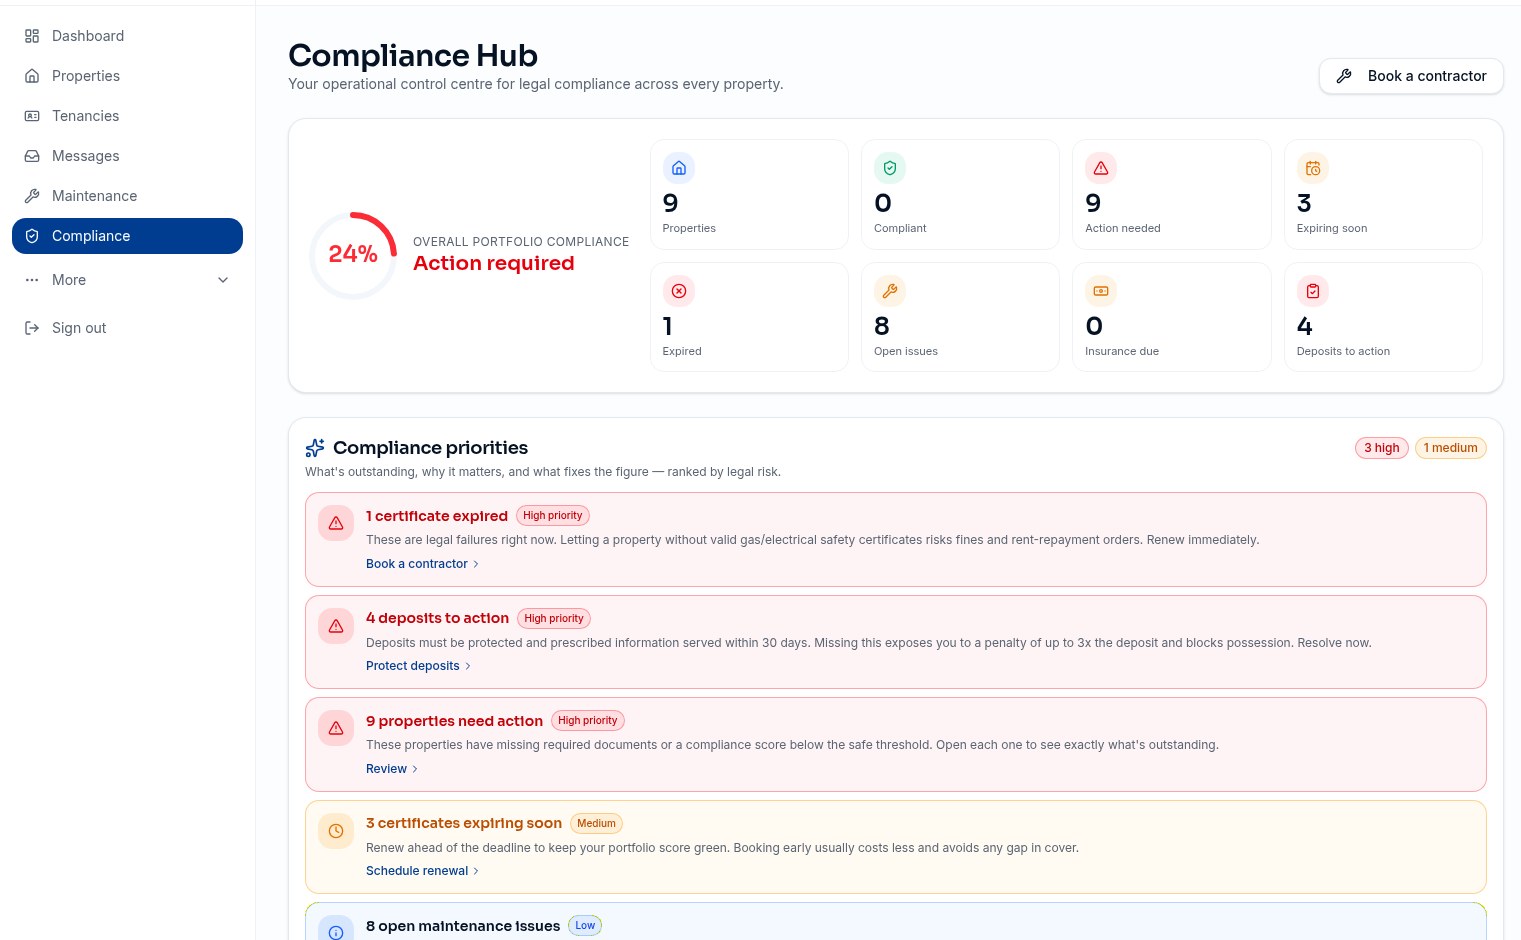Click warning icon on properties need action alert
The width and height of the screenshot is (1521, 940).
(x=336, y=728)
